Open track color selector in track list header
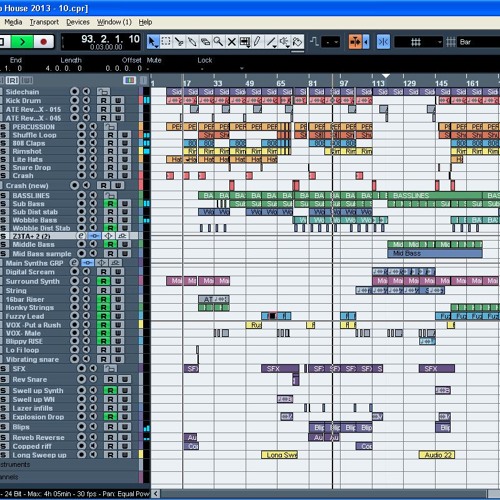Viewport: 500px width, 500px height. click(129, 80)
